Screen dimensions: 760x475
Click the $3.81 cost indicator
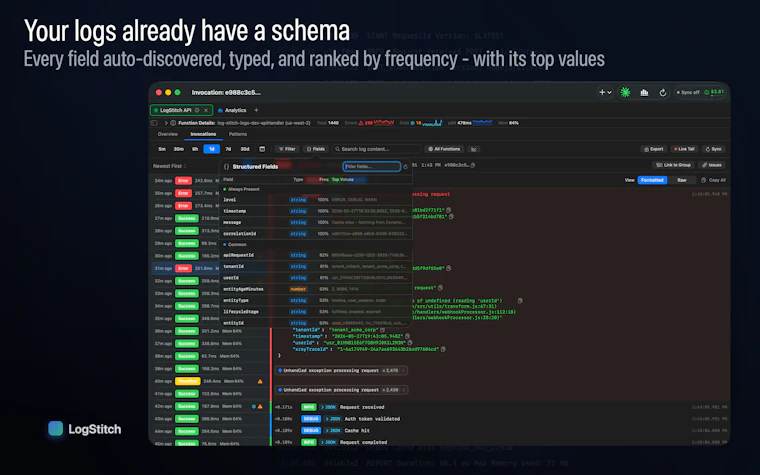coord(714,92)
